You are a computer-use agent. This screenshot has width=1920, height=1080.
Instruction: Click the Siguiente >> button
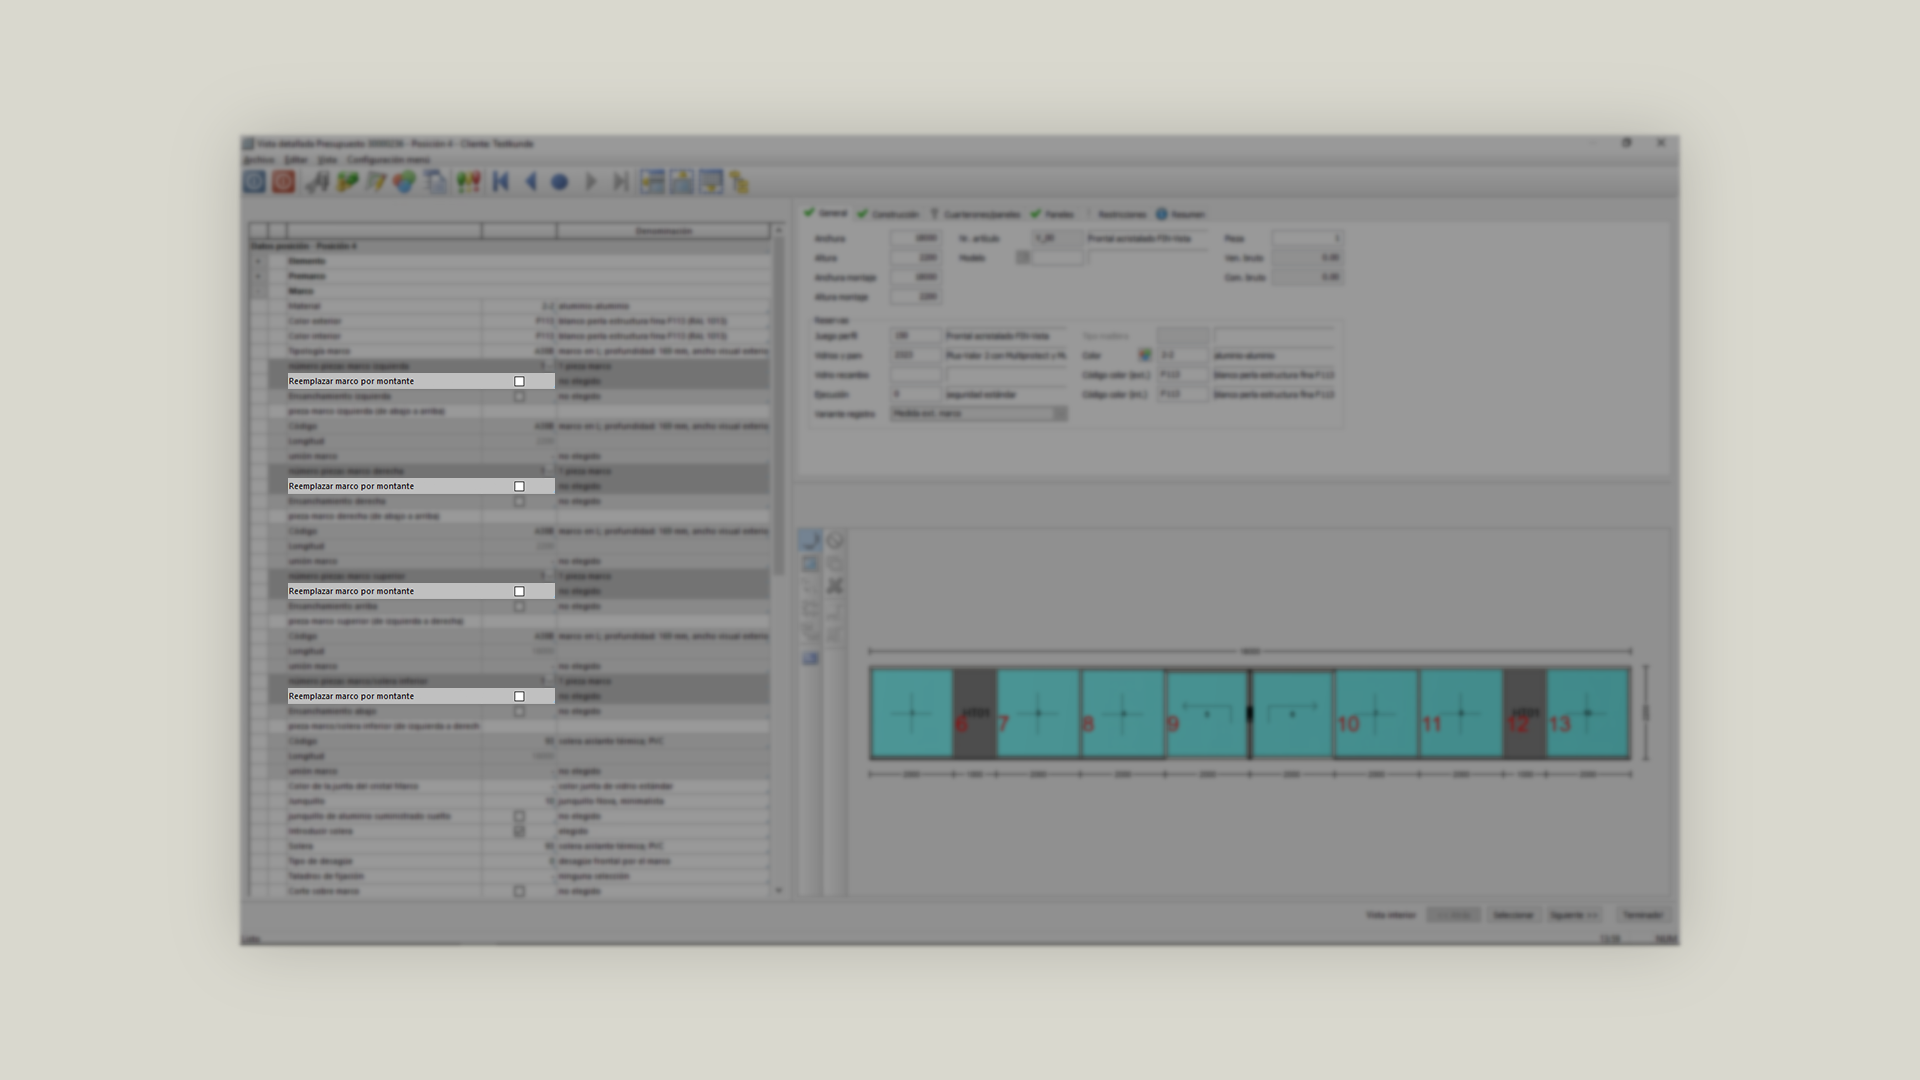[1573, 915]
